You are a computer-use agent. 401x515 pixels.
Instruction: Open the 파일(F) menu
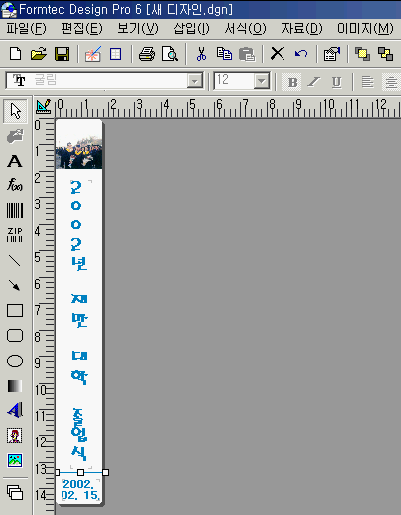[26, 29]
